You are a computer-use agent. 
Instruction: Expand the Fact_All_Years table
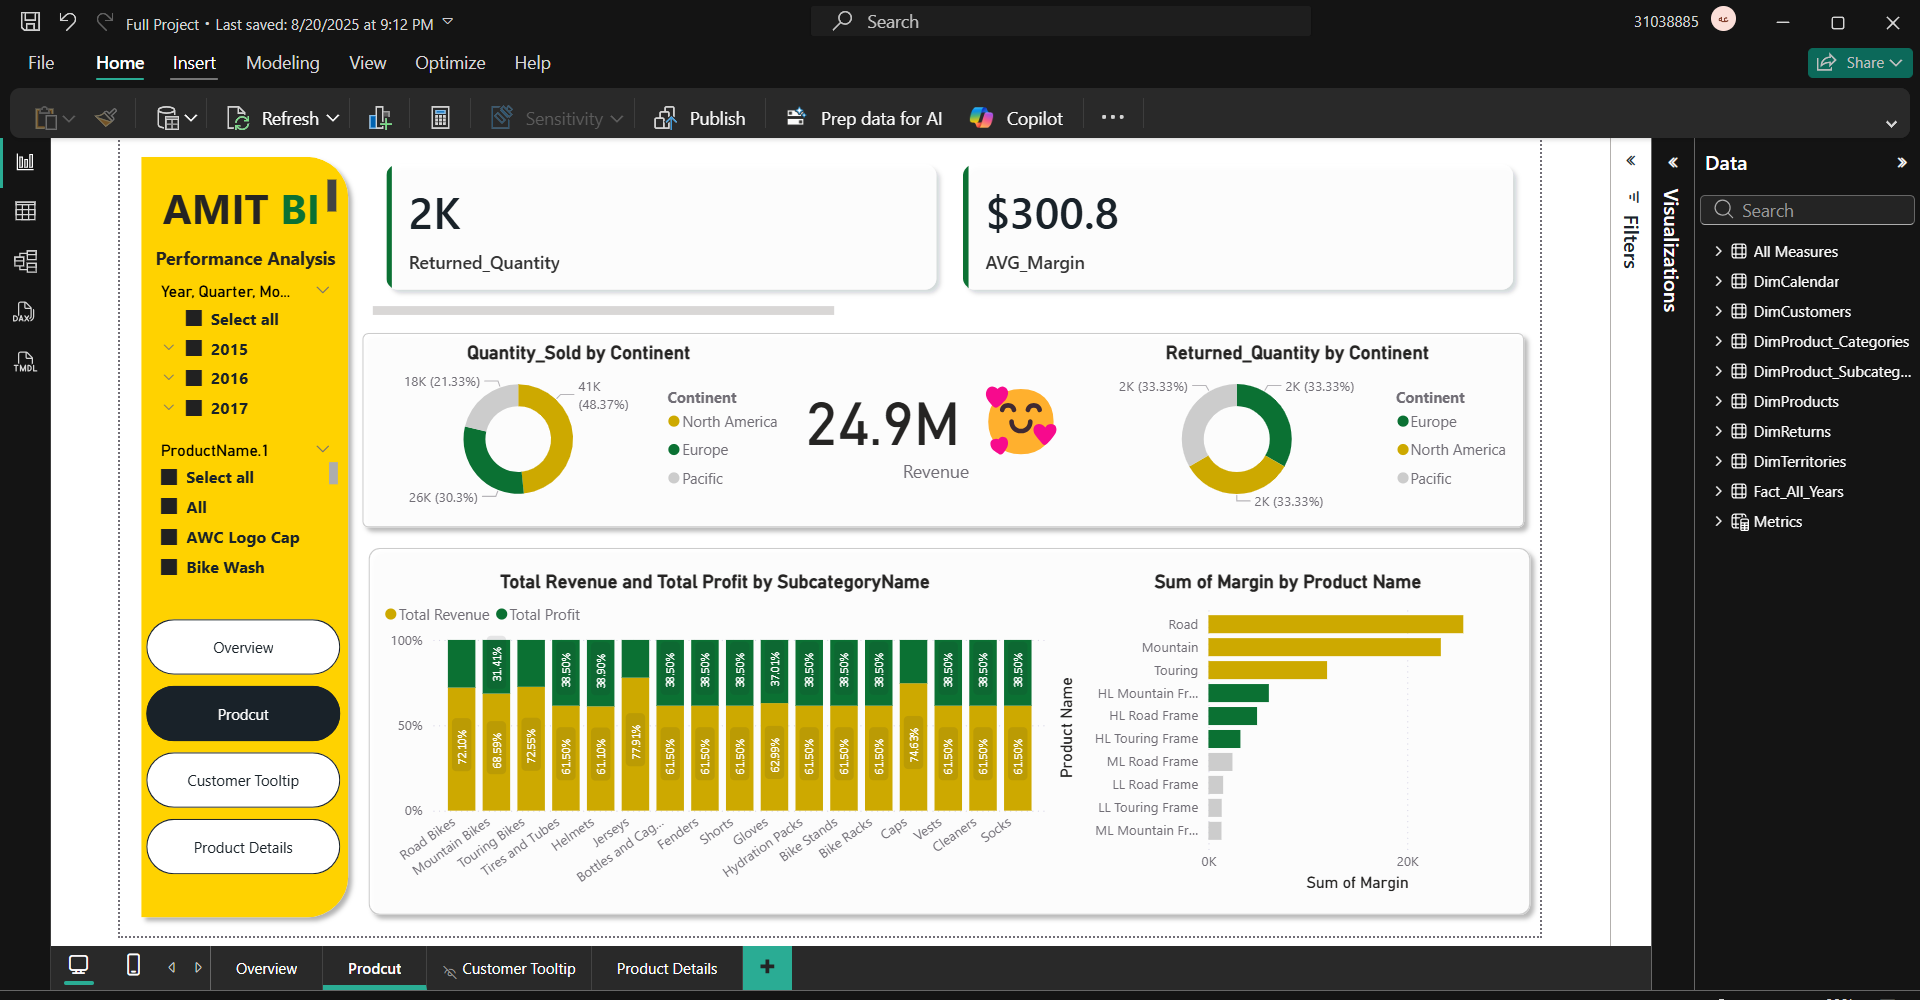[1718, 492]
